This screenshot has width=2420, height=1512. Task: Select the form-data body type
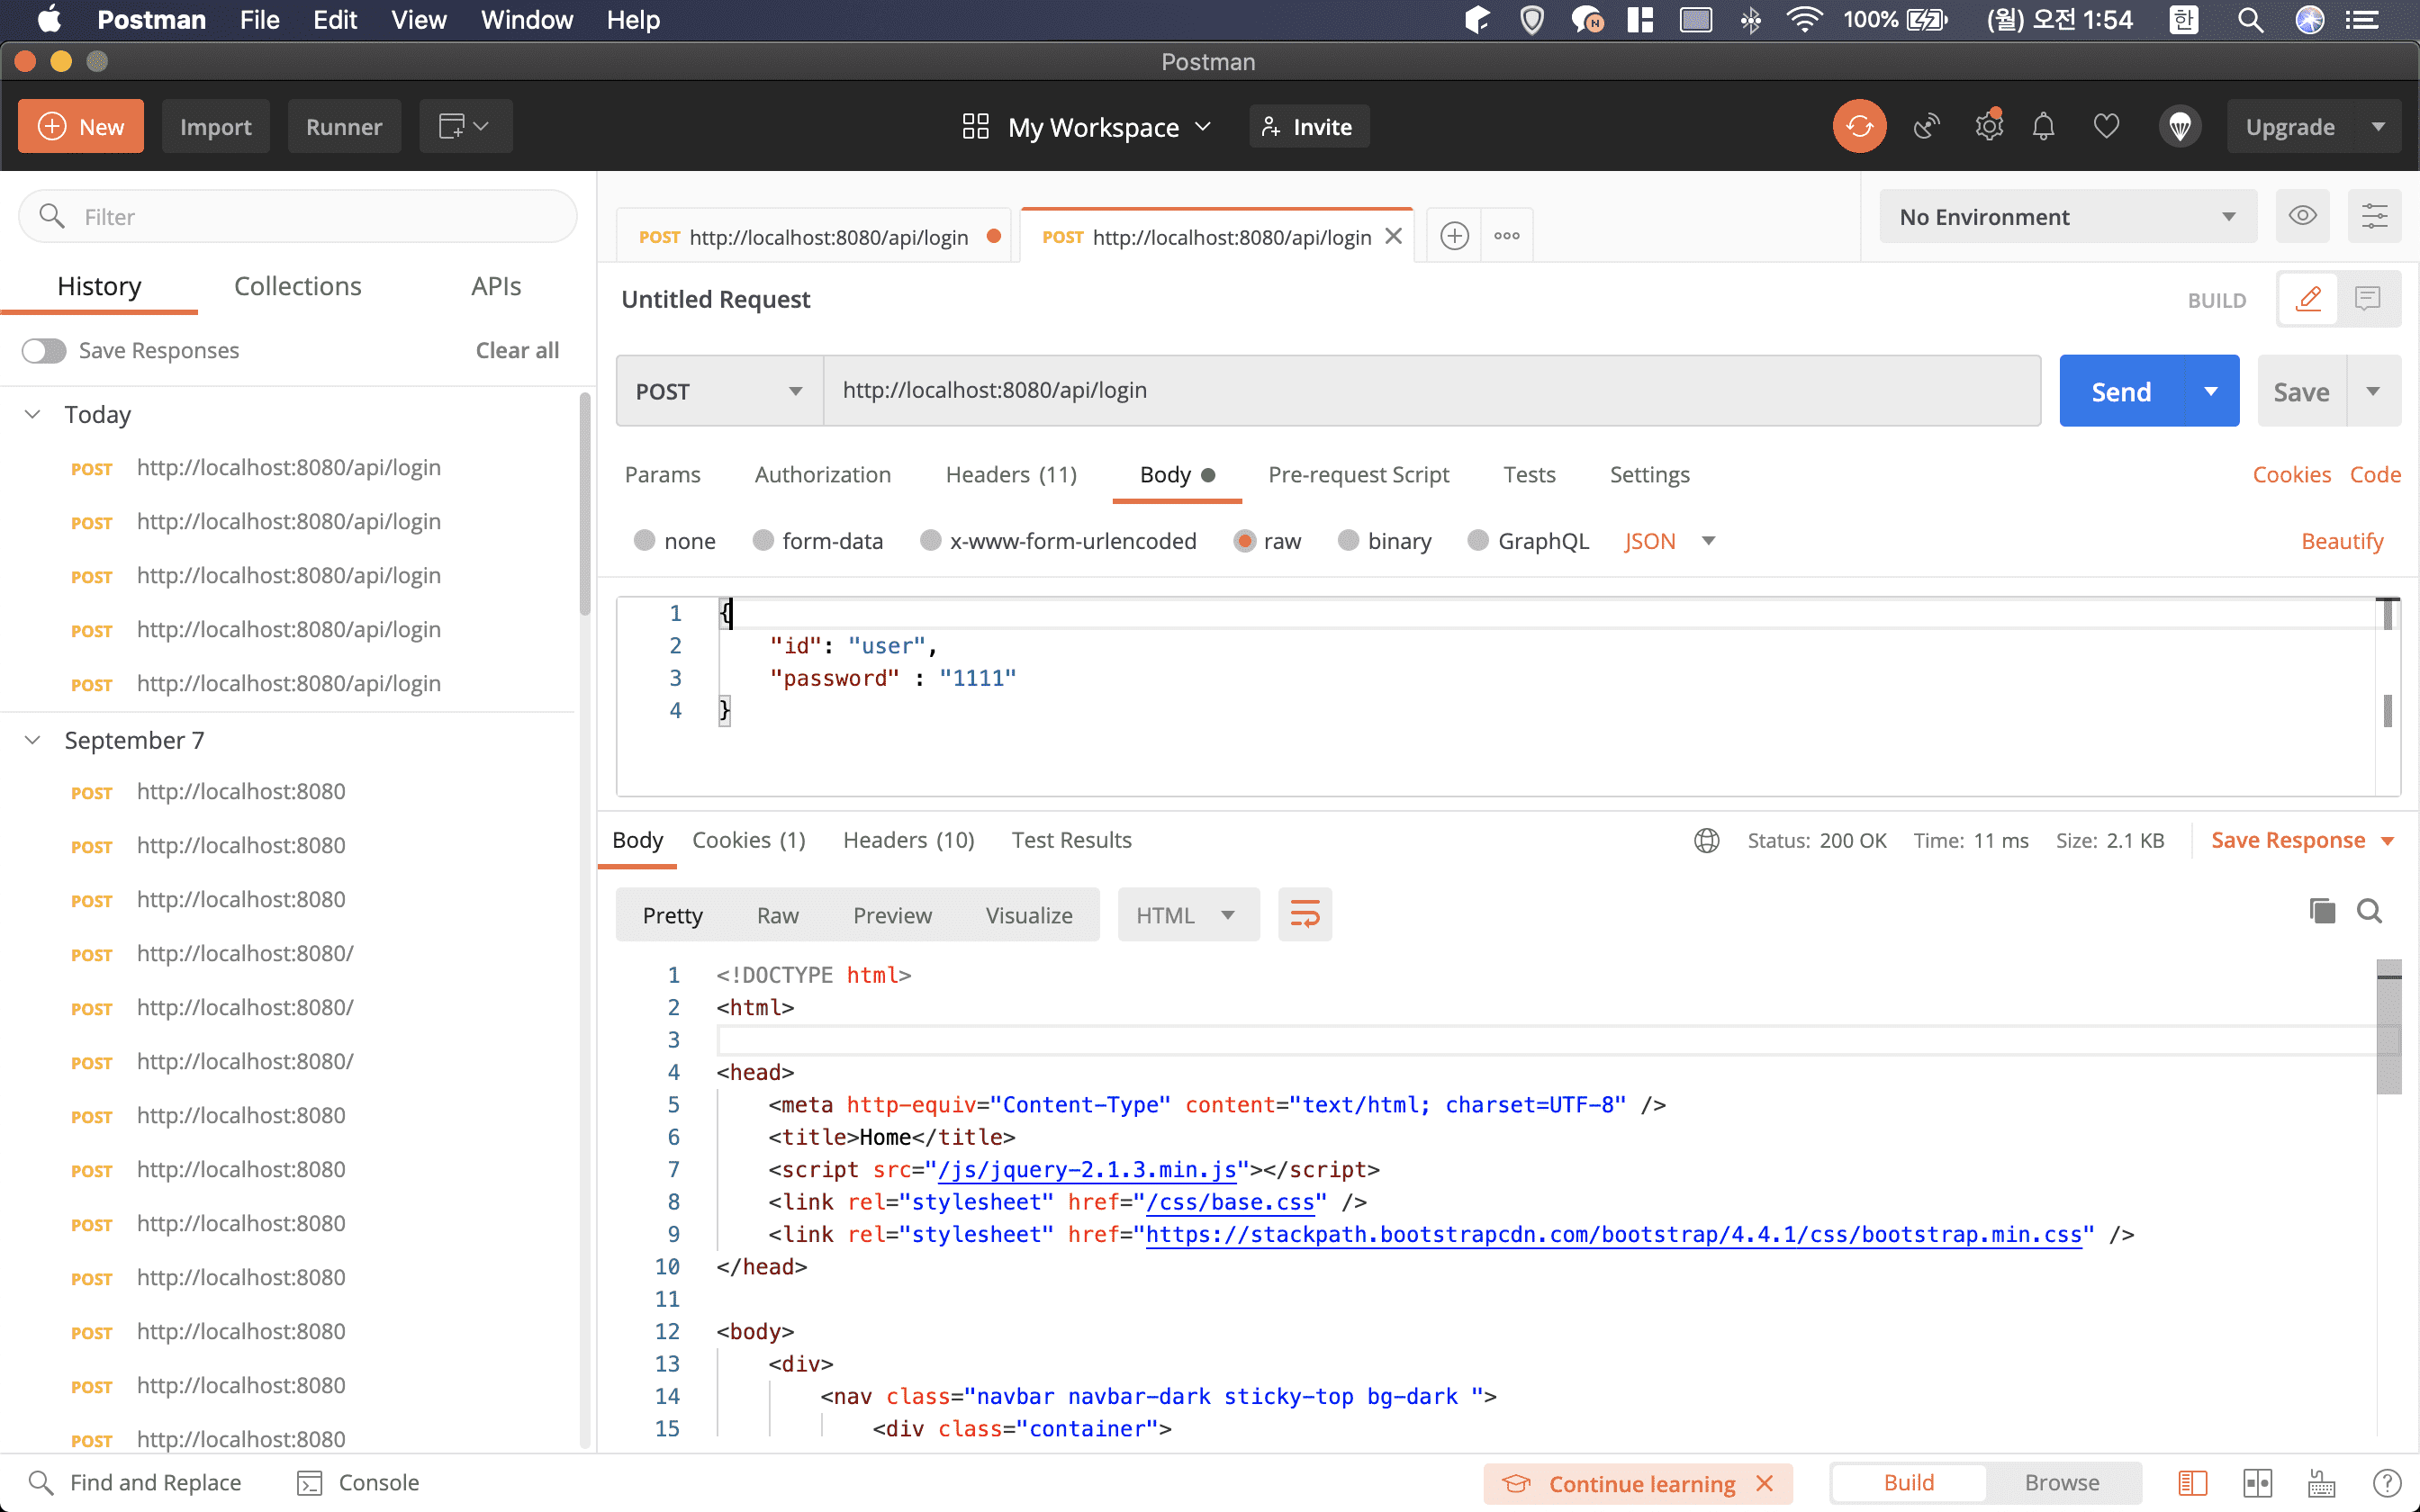pyautogui.click(x=763, y=540)
